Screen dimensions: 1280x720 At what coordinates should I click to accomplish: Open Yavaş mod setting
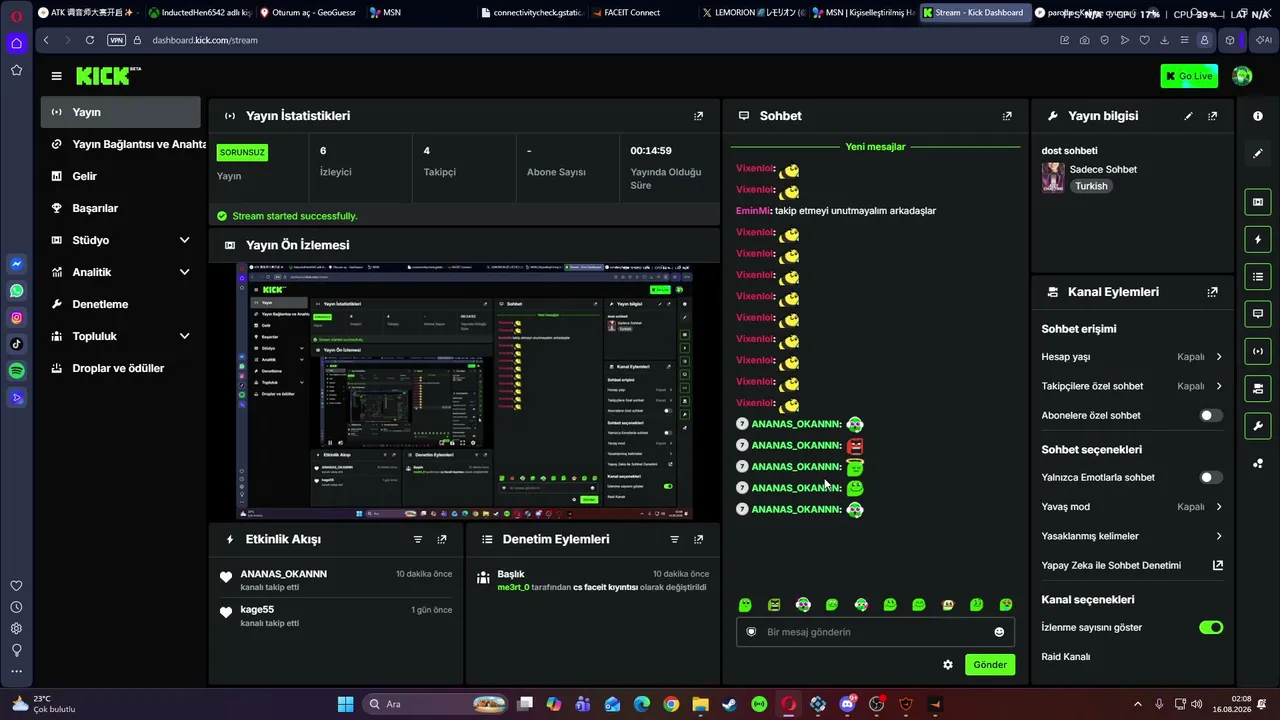[1132, 507]
